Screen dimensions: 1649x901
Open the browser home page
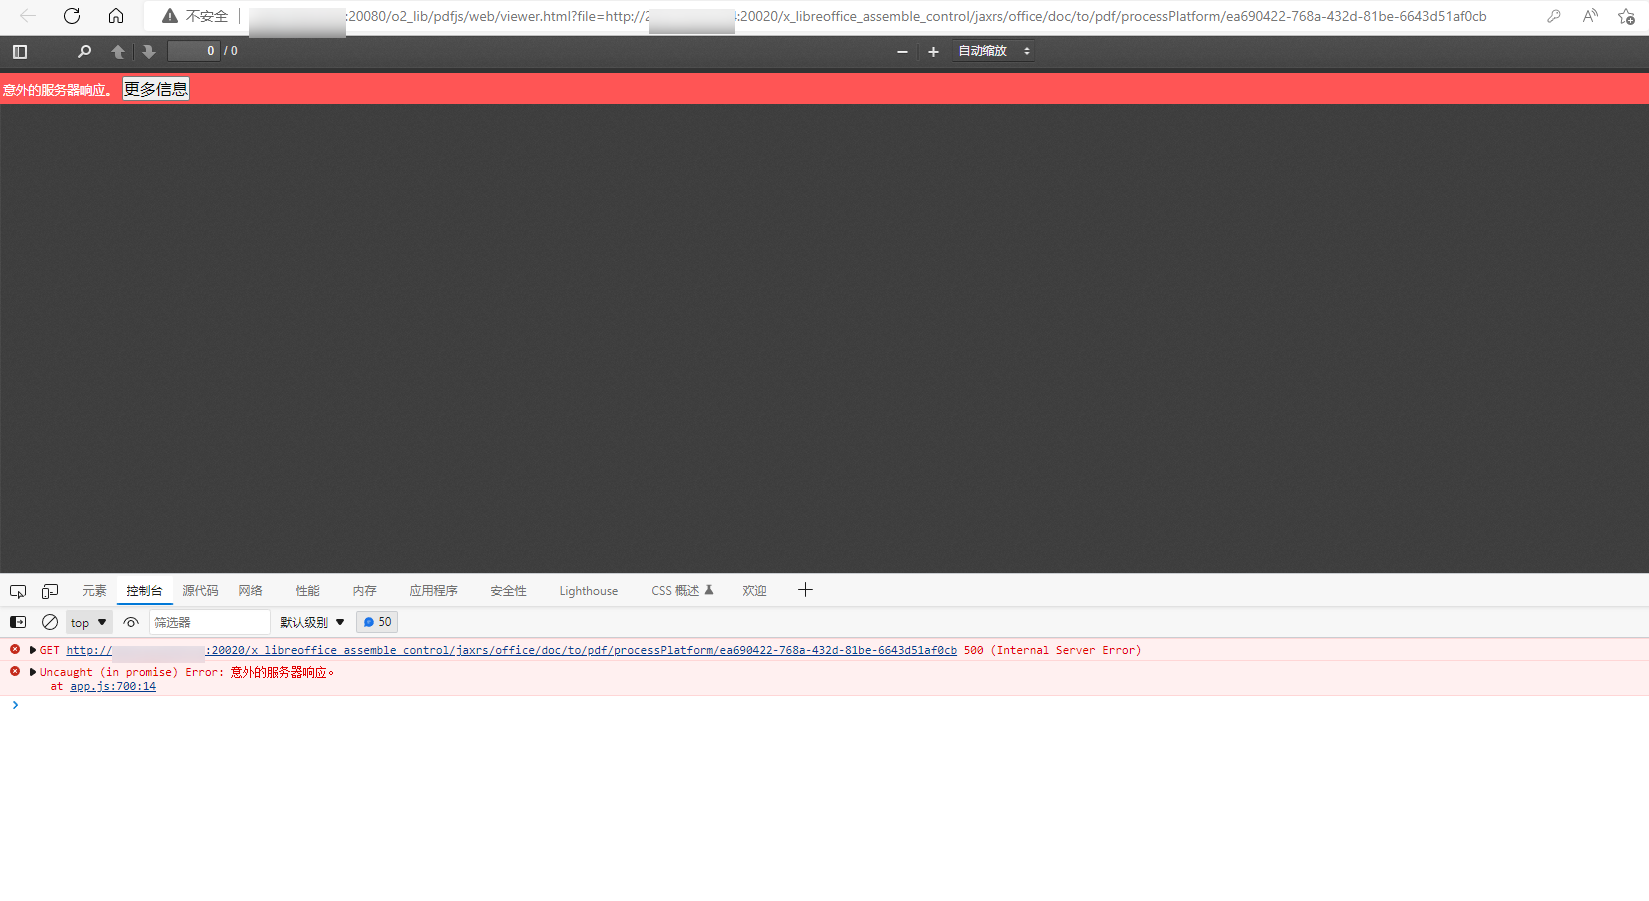point(116,16)
